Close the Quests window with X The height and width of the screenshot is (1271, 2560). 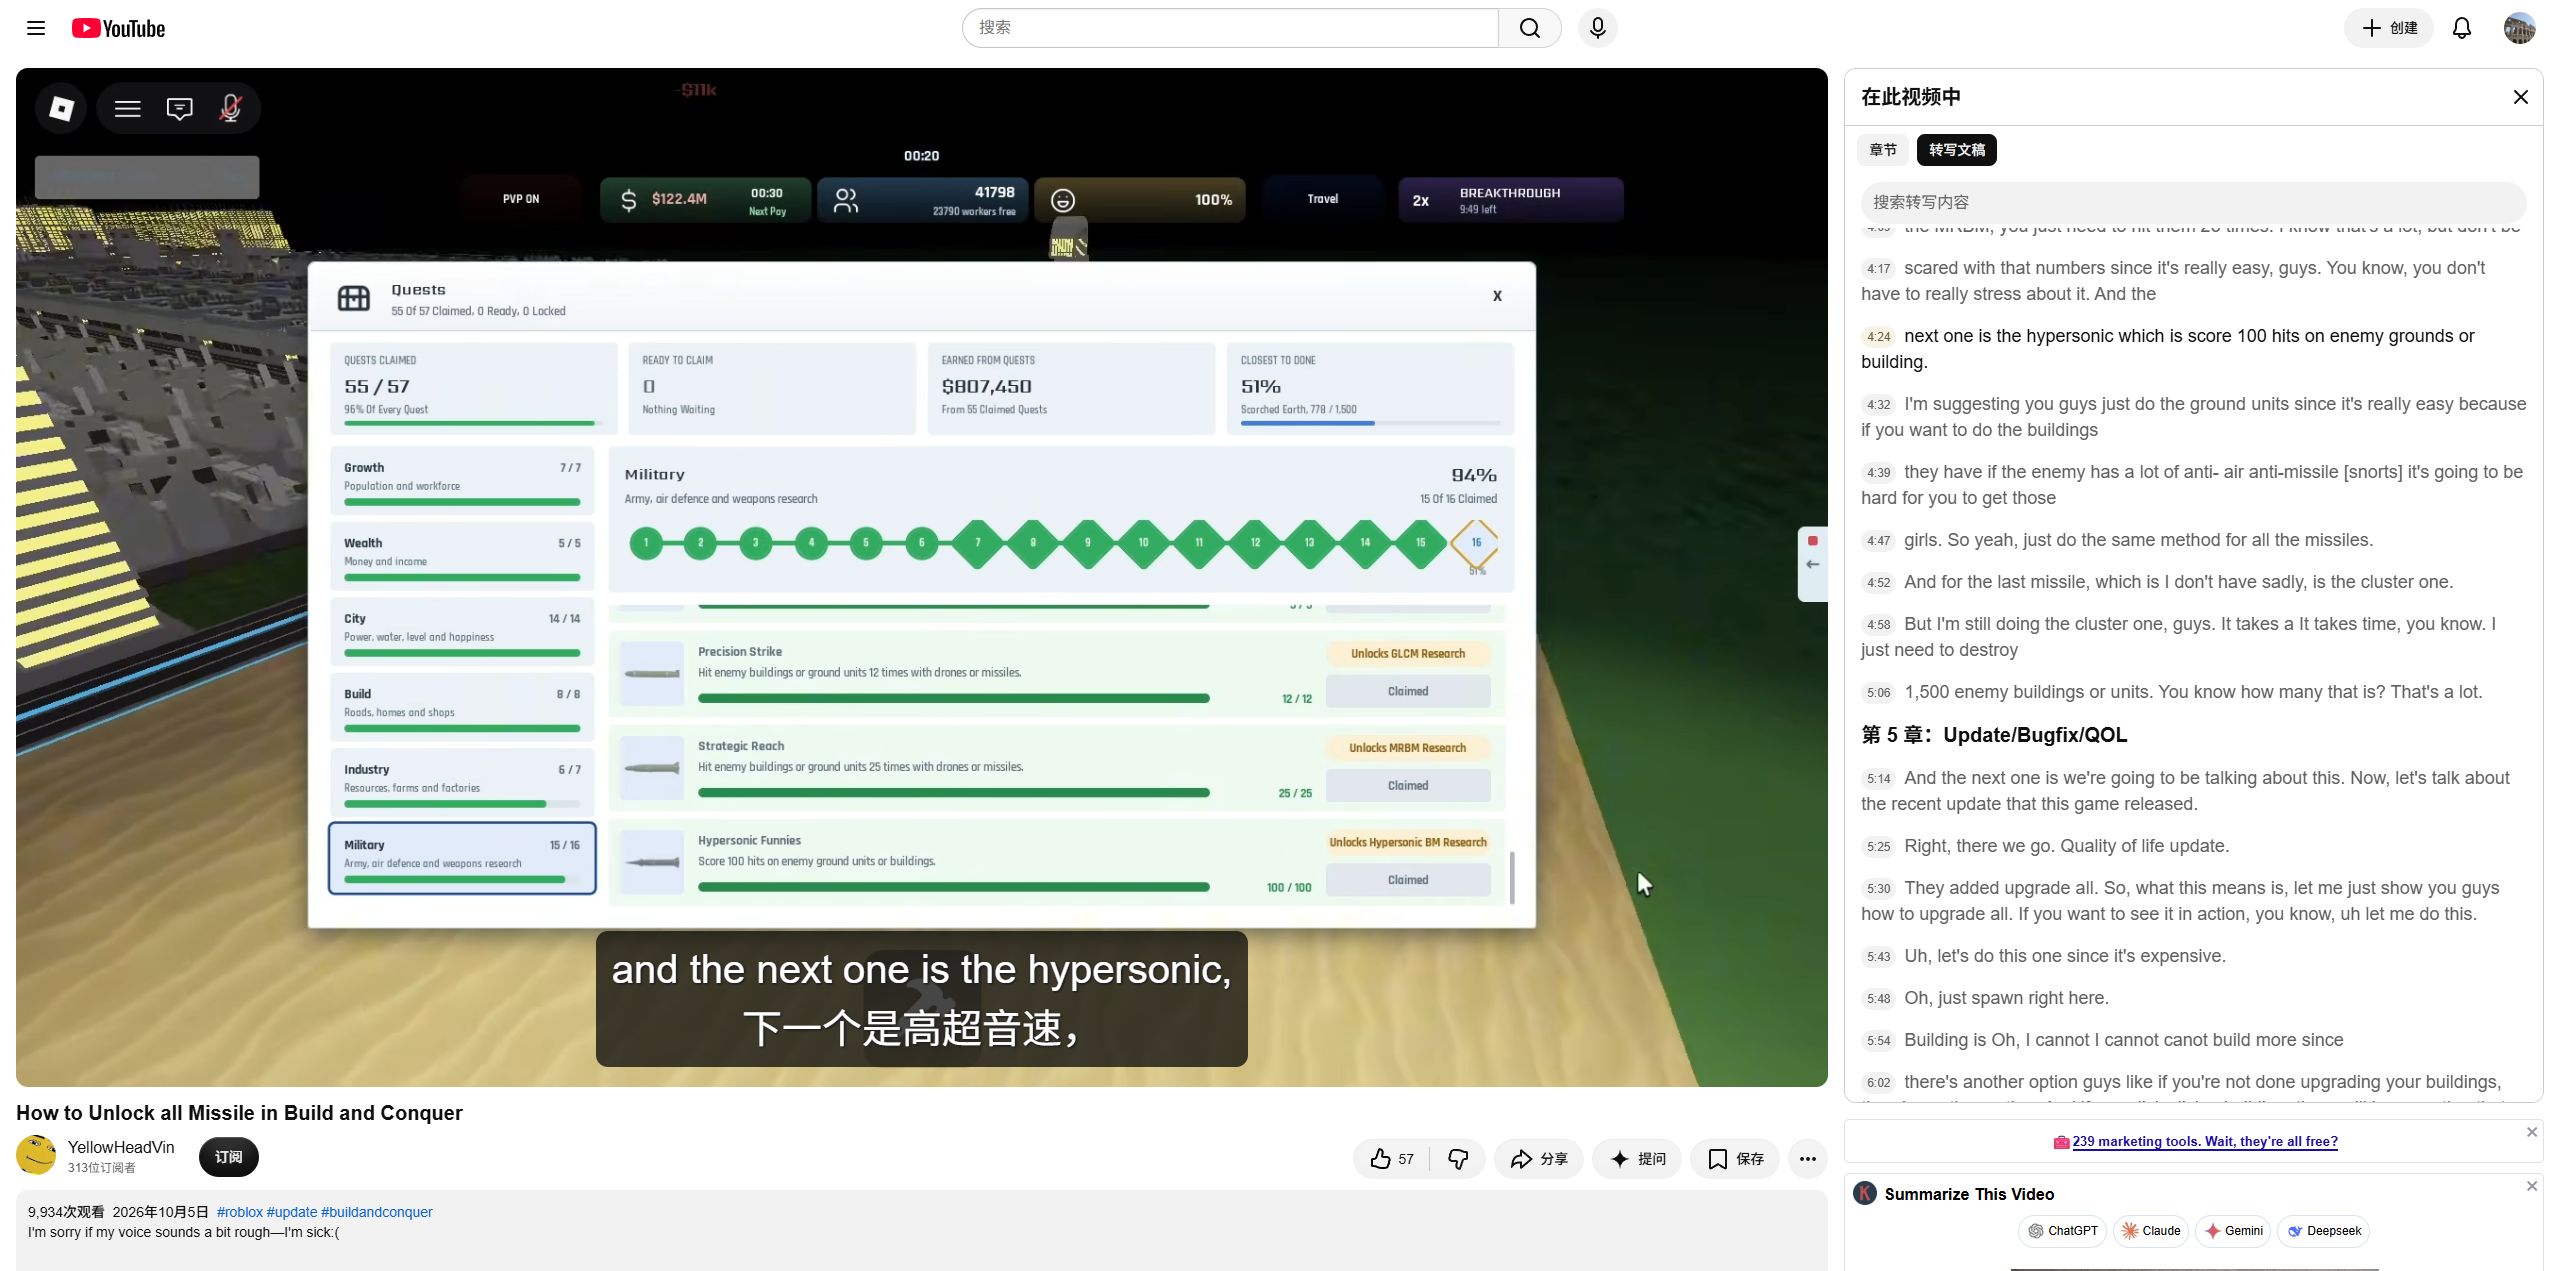tap(1497, 296)
